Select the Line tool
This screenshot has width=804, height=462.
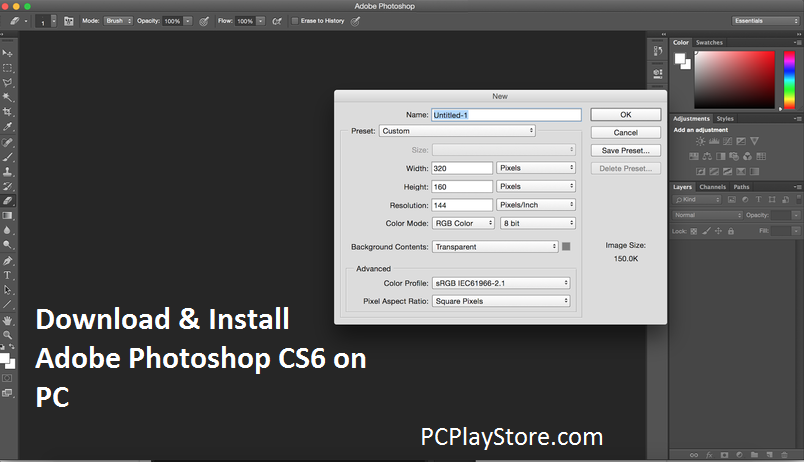tap(8, 305)
